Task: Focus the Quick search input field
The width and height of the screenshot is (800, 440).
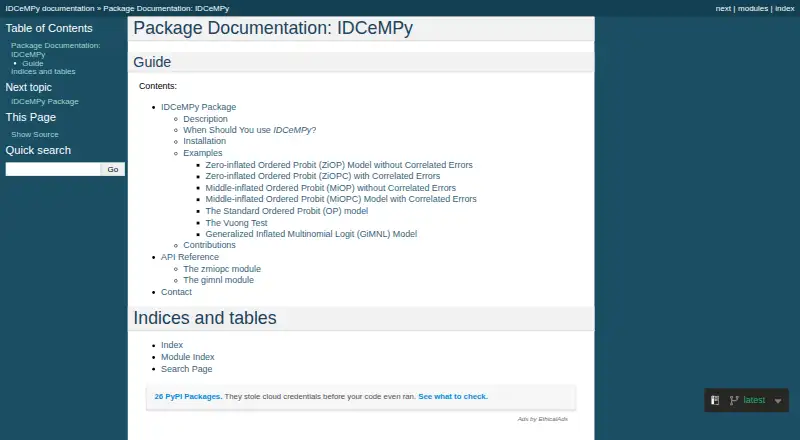Action: 53,169
